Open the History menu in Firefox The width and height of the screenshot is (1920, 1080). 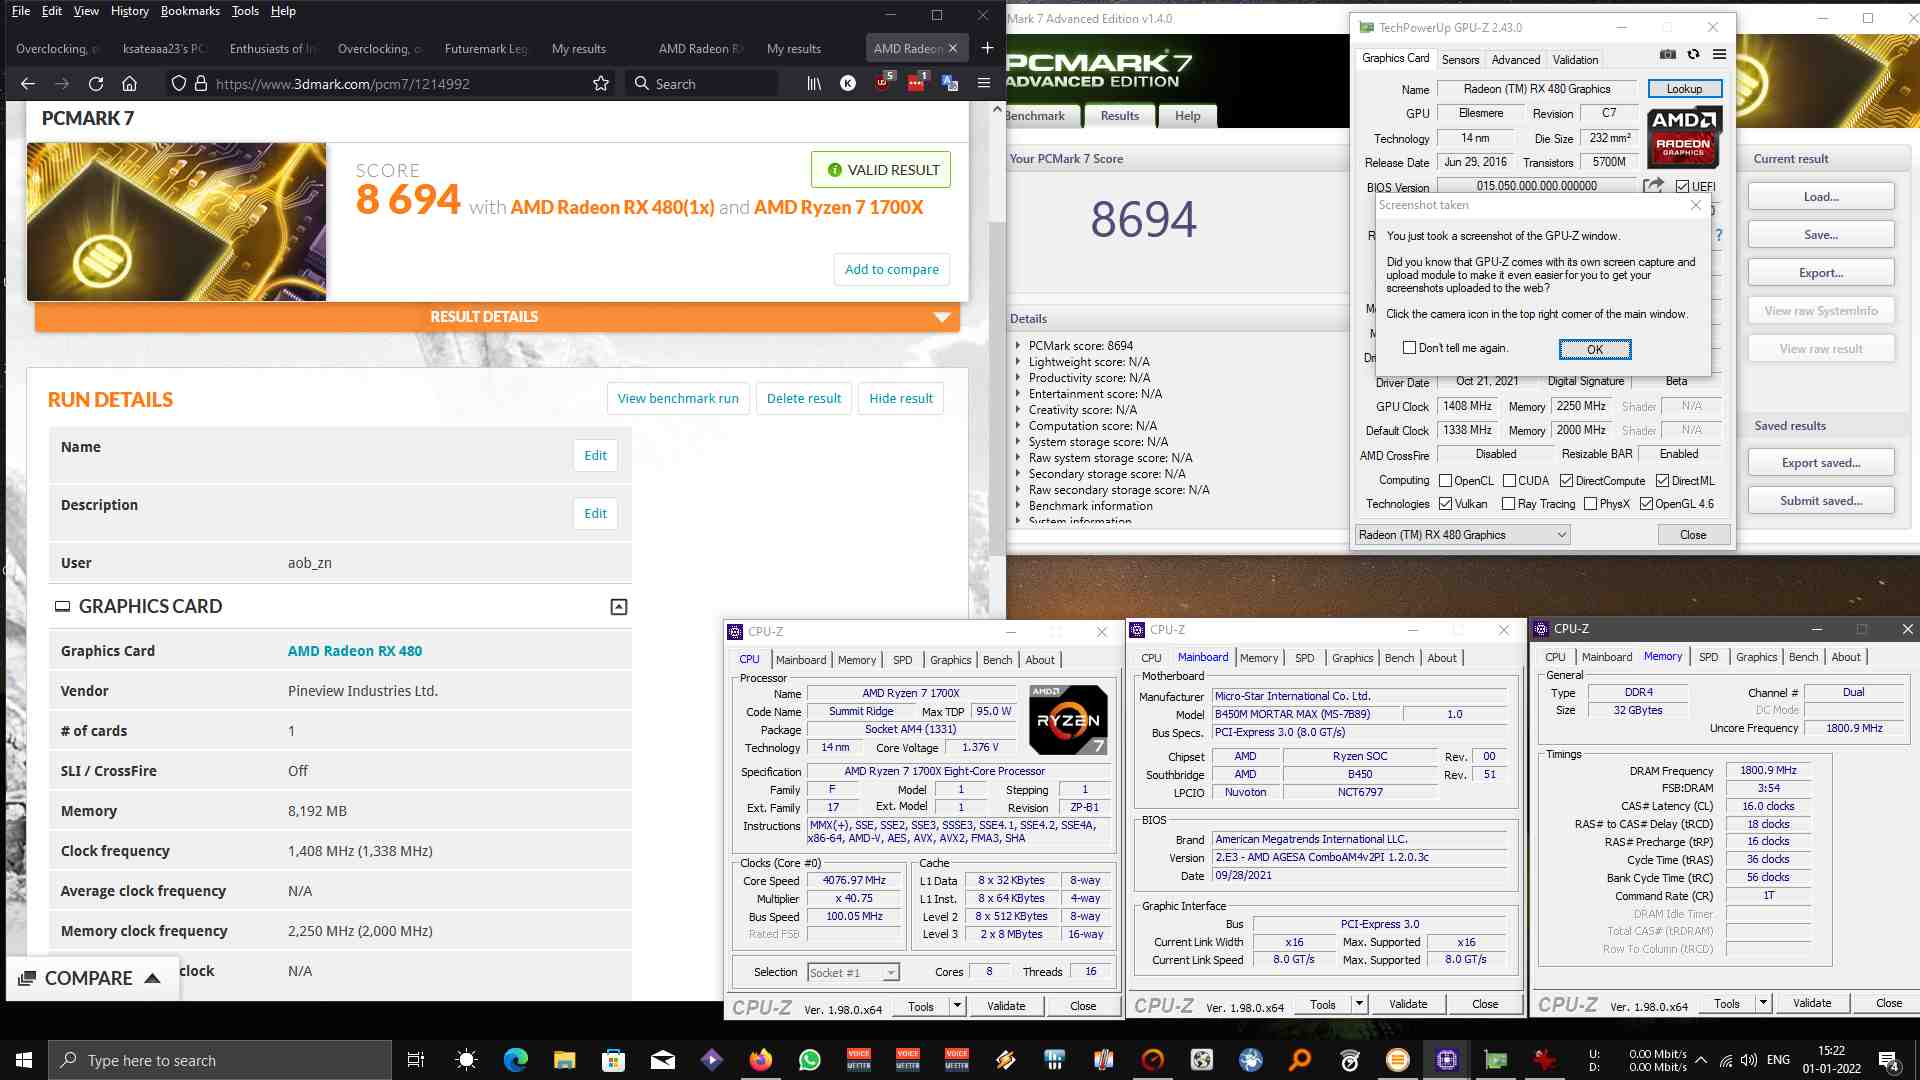(129, 11)
